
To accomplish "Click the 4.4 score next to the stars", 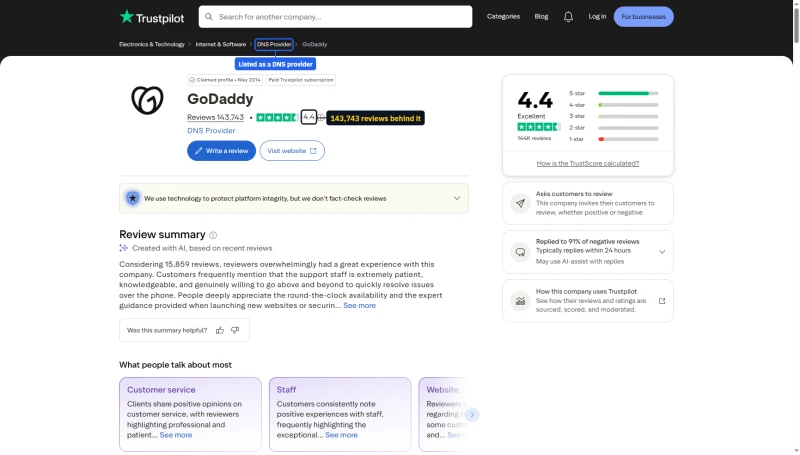I will tap(309, 117).
